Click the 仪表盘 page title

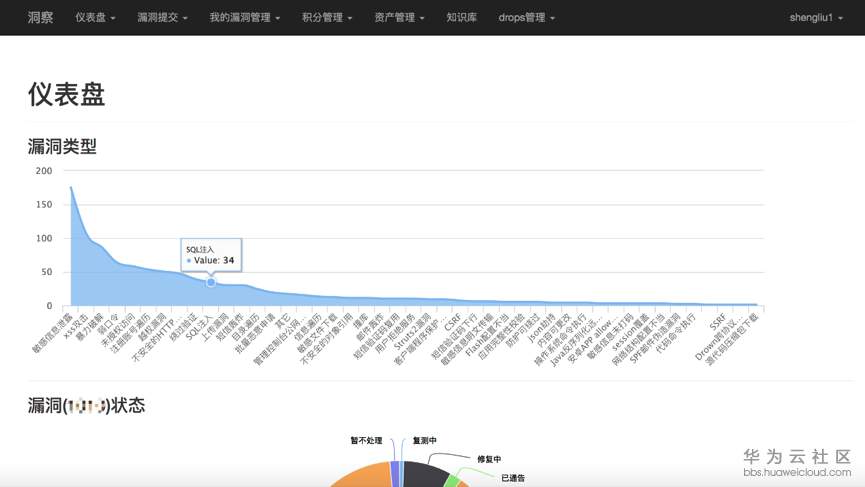click(x=66, y=94)
